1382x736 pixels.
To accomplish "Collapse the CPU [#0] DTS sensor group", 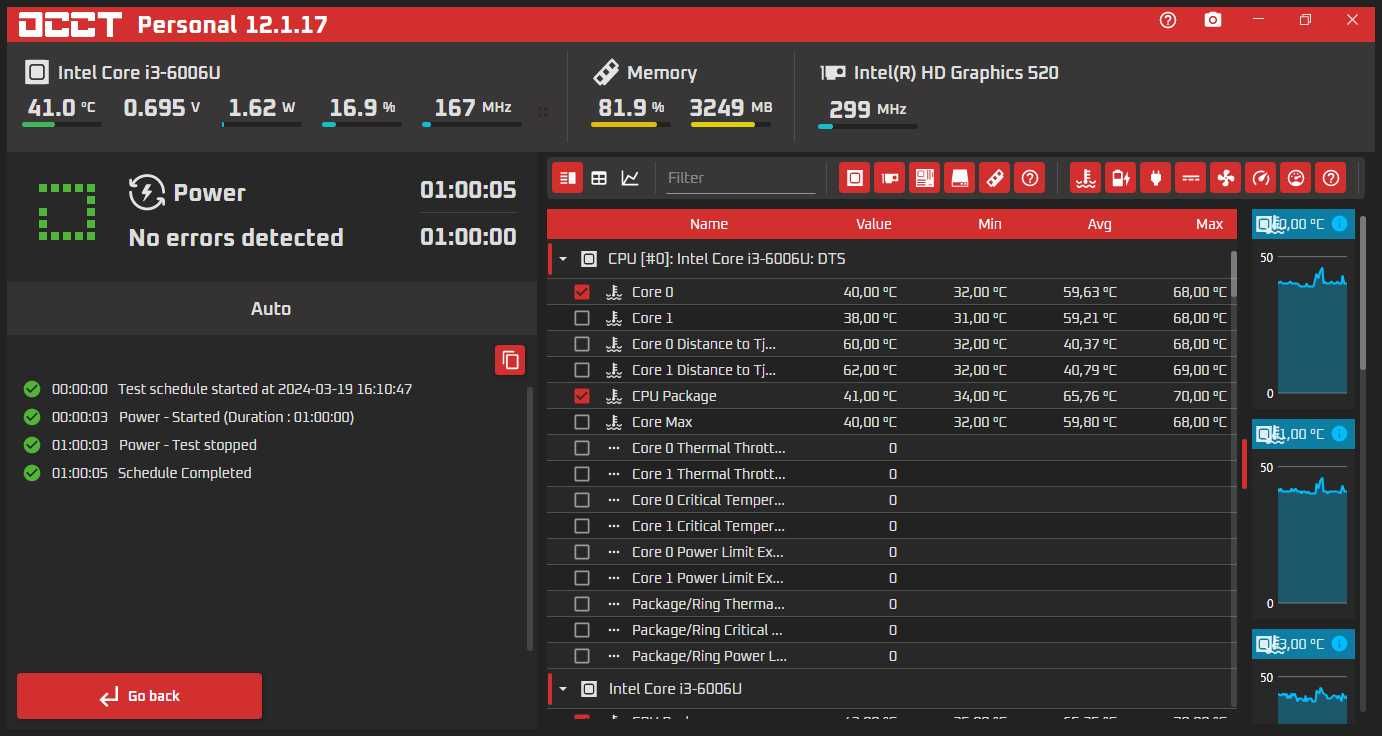I will [x=563, y=259].
